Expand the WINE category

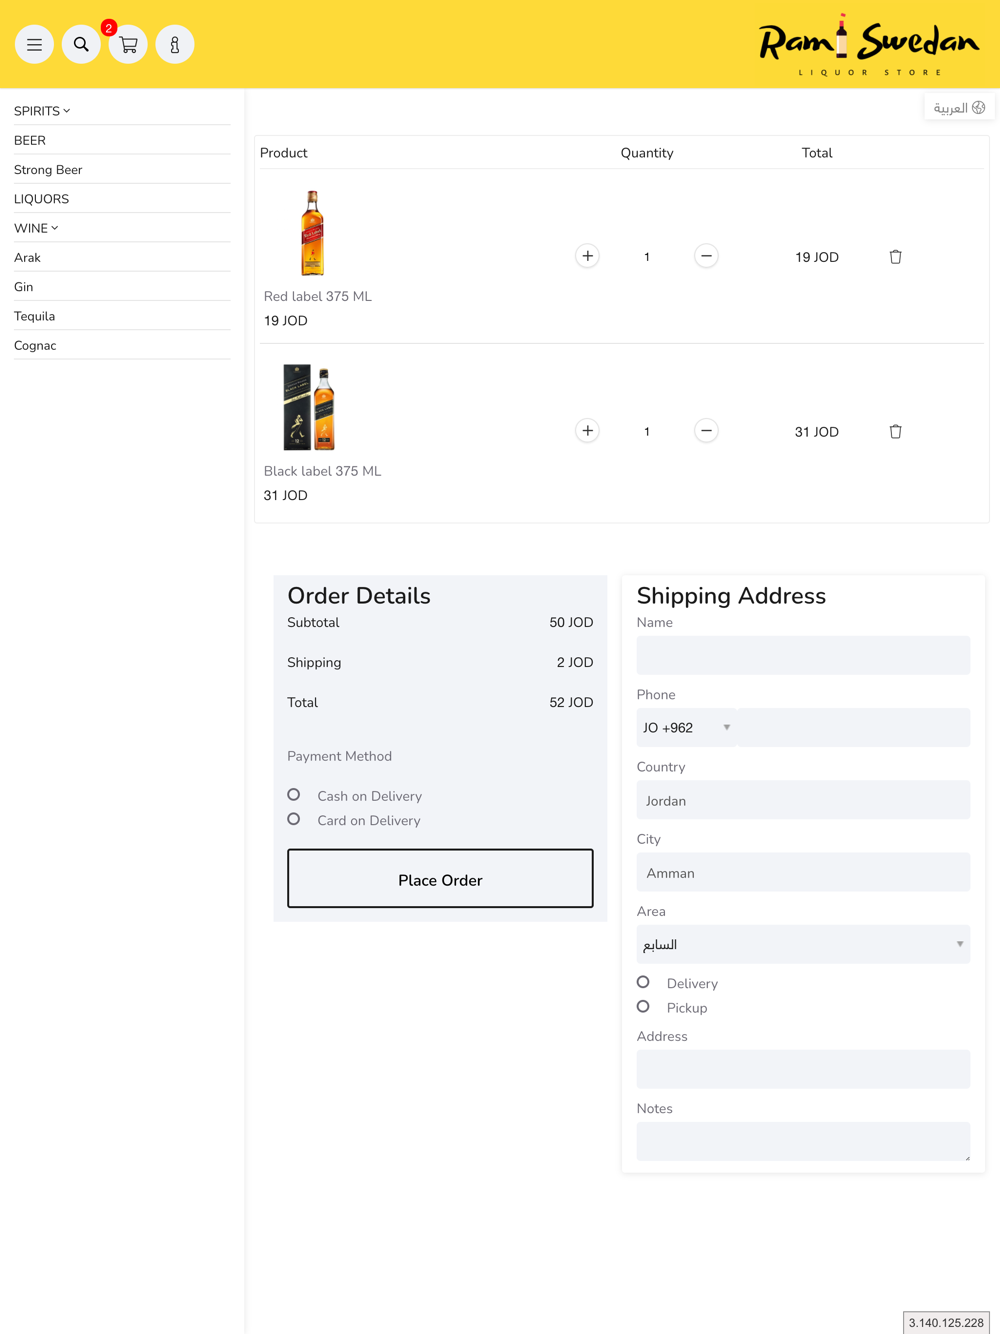[36, 228]
